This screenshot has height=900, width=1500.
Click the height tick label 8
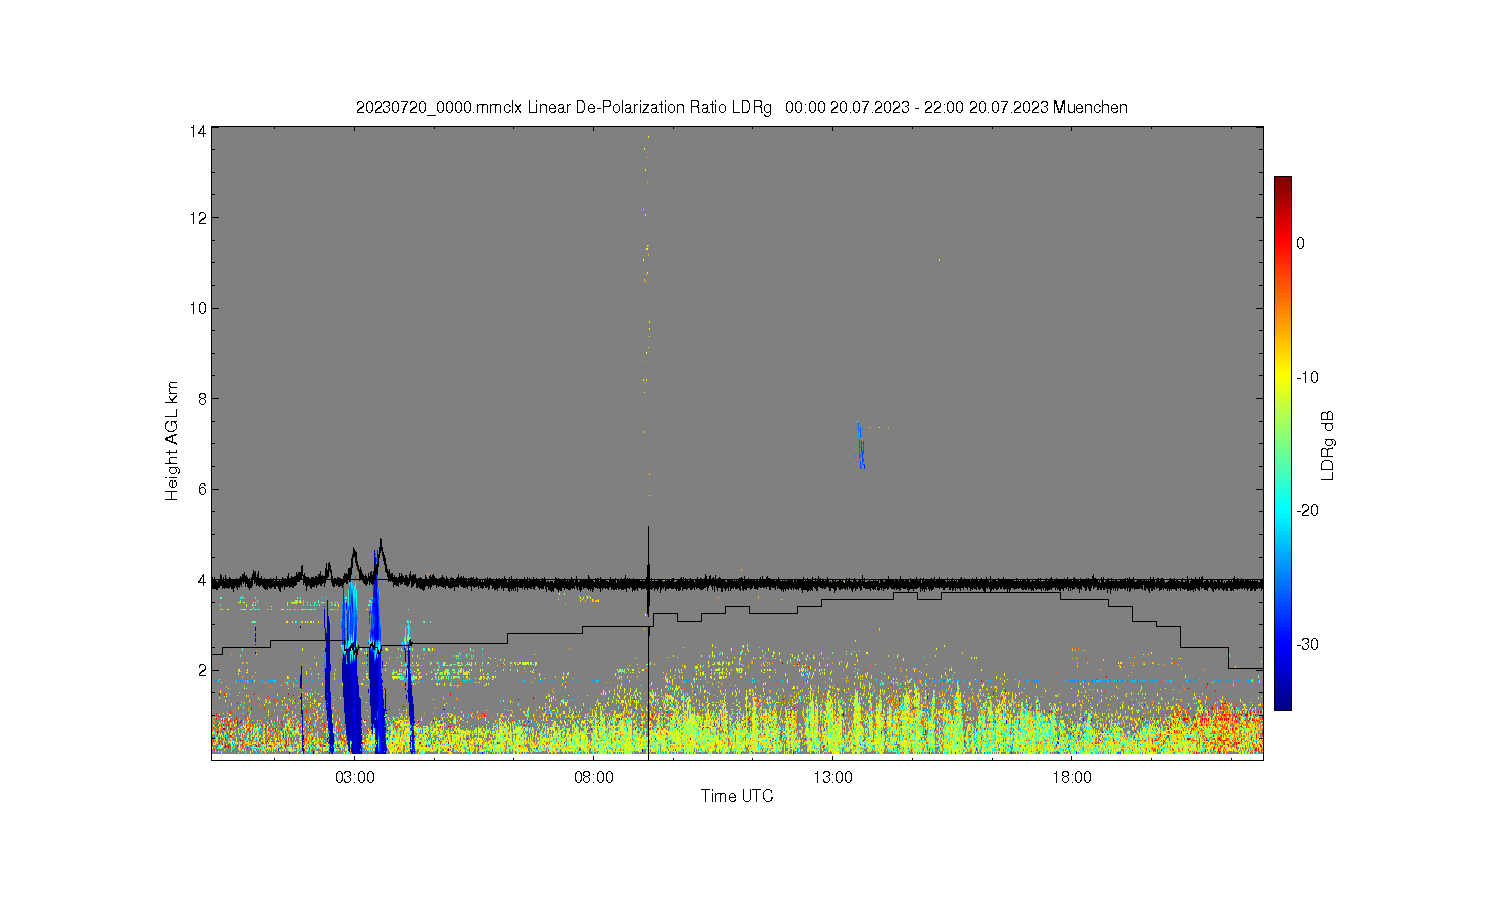pos(202,399)
